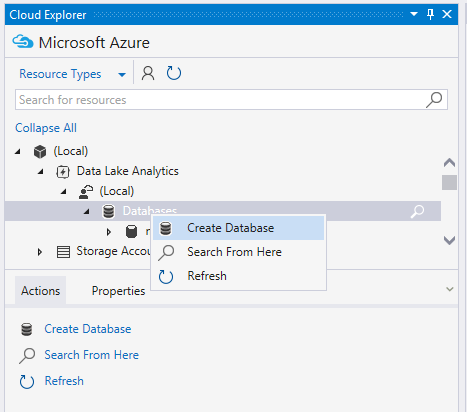The image size is (467, 412).
Task: Click the Databases stack icon in tree
Action: (x=108, y=211)
